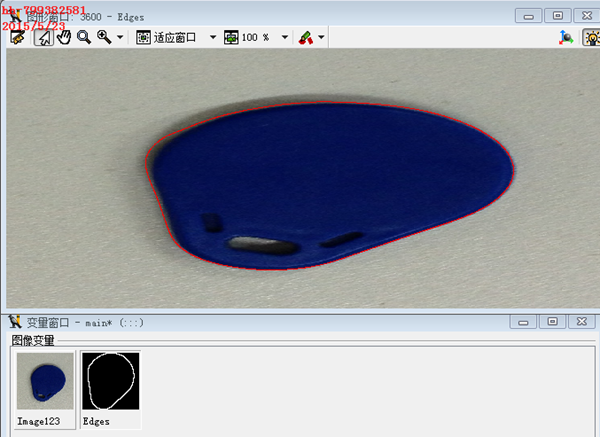Click the clear graphics window icon

click(17, 37)
